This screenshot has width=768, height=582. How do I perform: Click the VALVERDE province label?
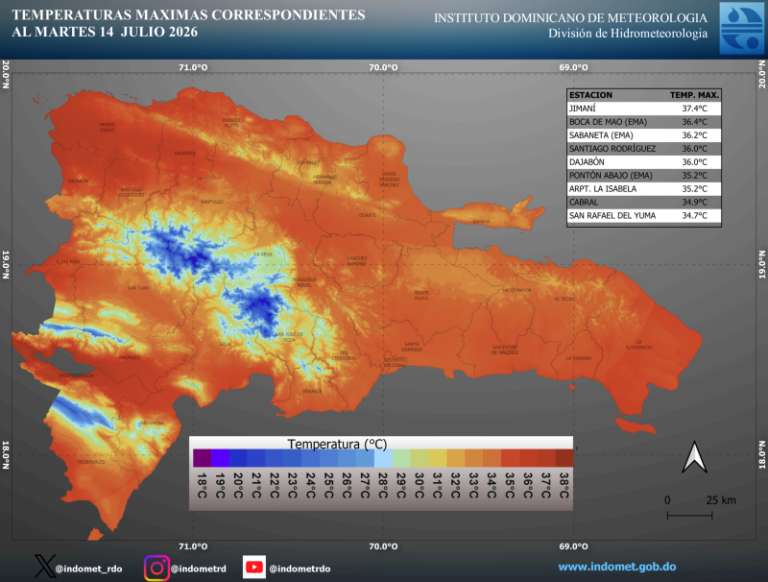[185, 153]
